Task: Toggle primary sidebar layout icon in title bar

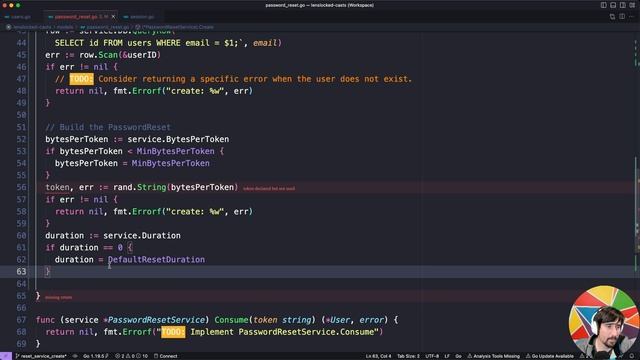Action: [603, 5]
